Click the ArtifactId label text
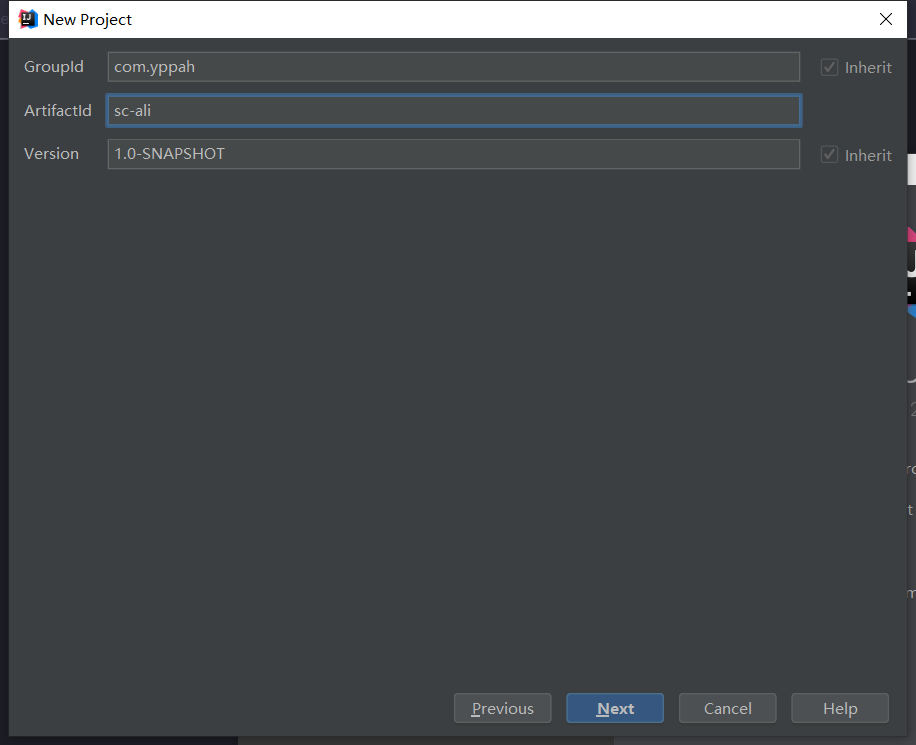The width and height of the screenshot is (916, 745). click(58, 110)
